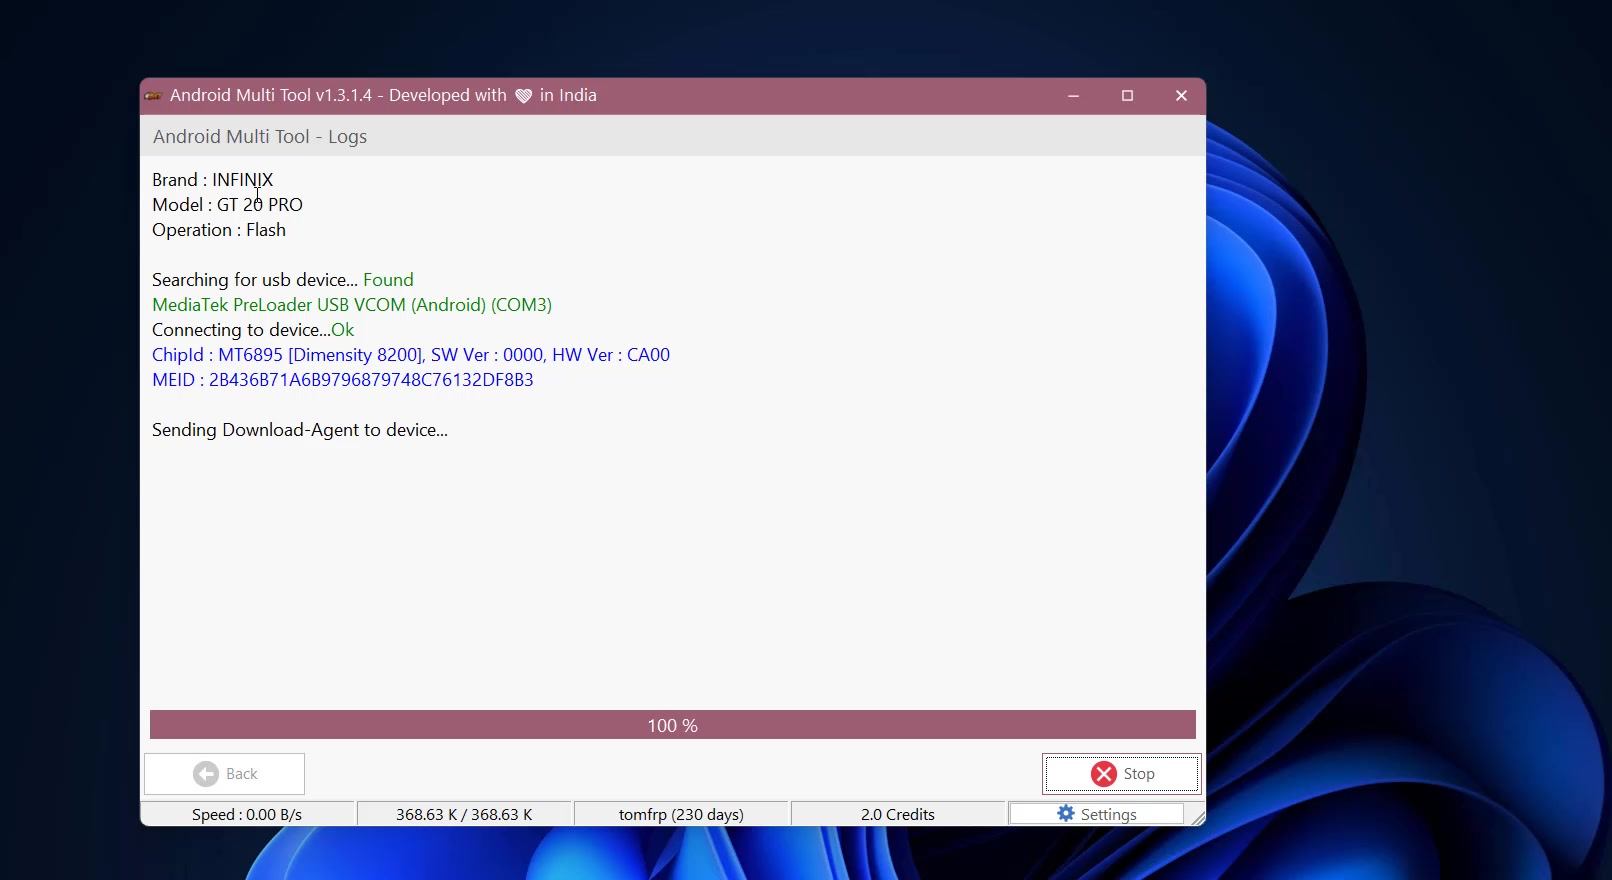Click the ChipId MT6895 log line
This screenshot has height=880, width=1612.
pos(411,355)
